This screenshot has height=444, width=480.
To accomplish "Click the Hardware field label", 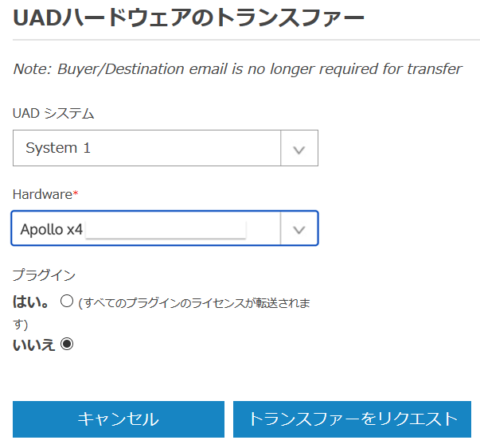I will (x=42, y=194).
